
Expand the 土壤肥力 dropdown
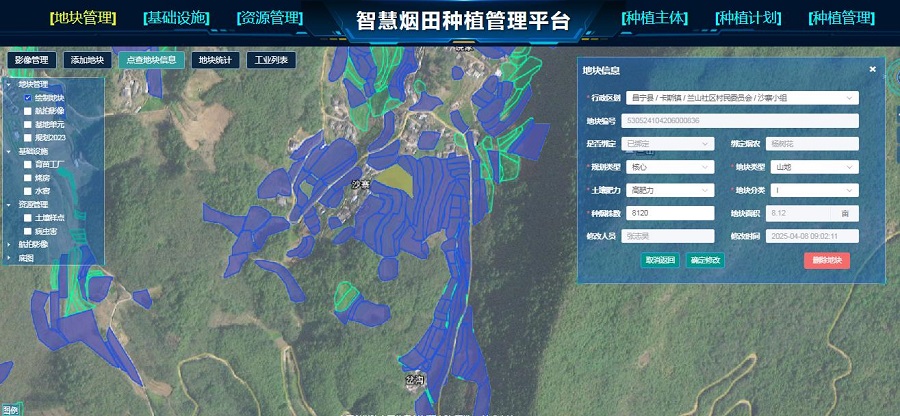[669, 190]
